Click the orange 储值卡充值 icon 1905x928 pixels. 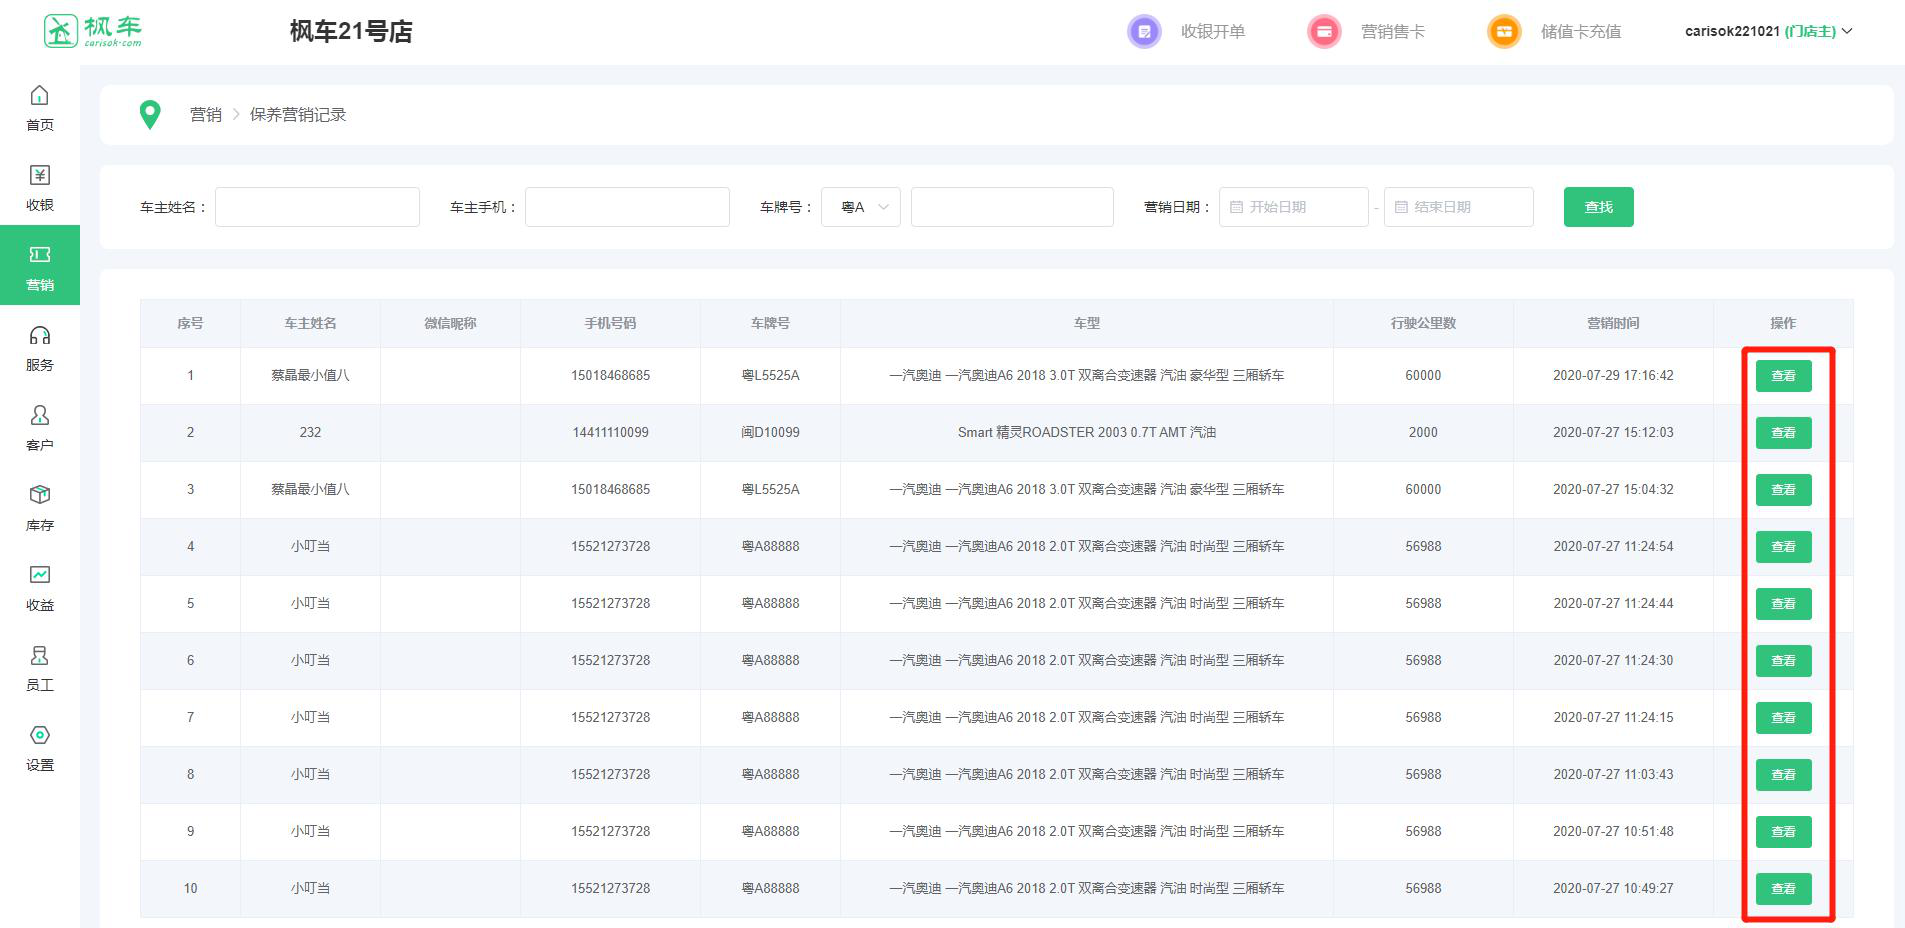(x=1504, y=32)
